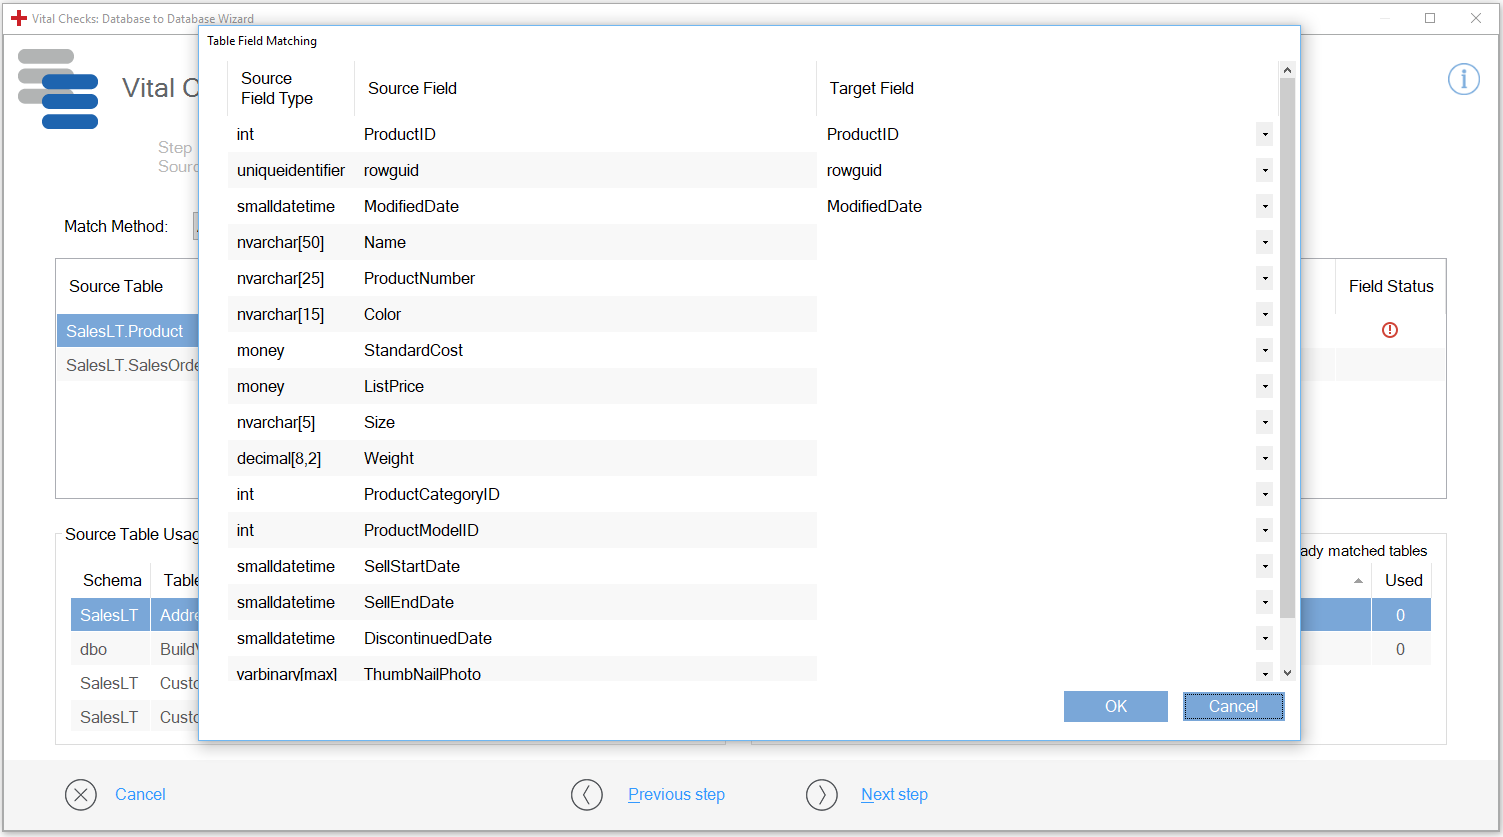This screenshot has height=837, width=1503.
Task: Select the dbo schema row
Action: coord(94,650)
